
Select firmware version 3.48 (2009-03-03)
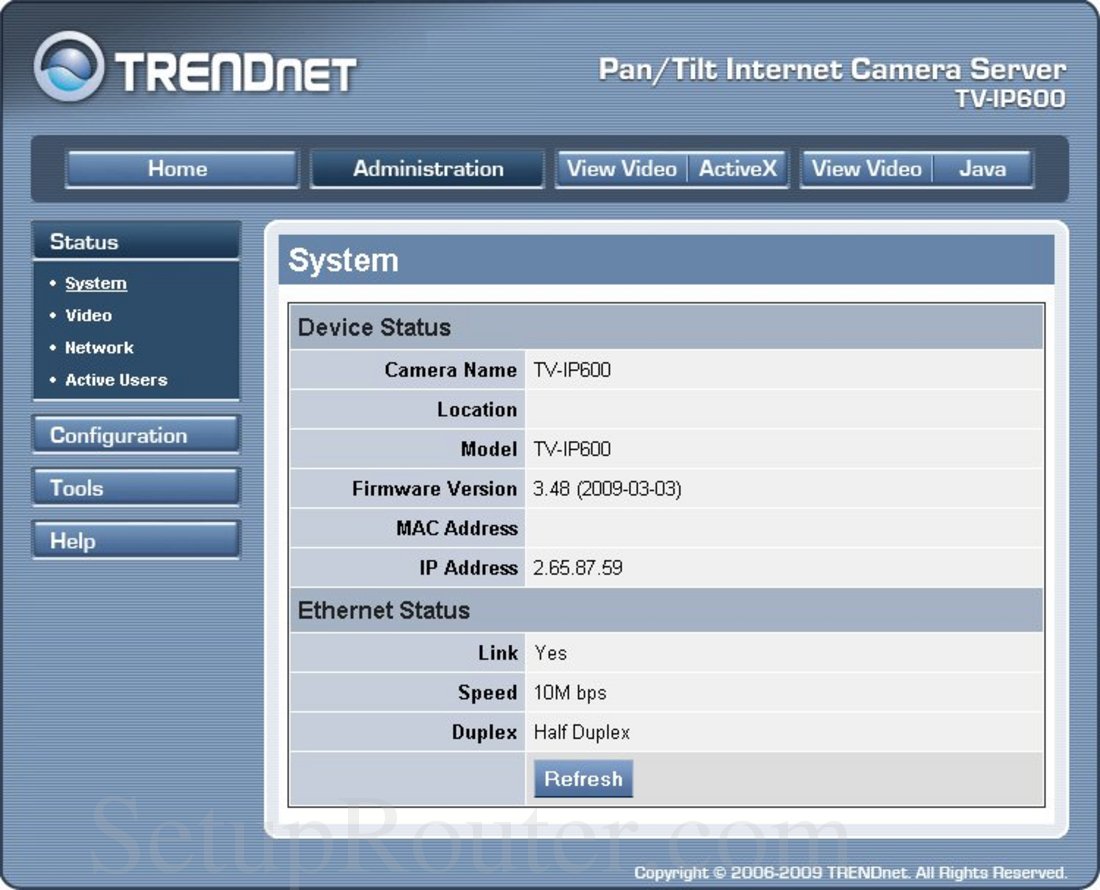[x=607, y=489]
